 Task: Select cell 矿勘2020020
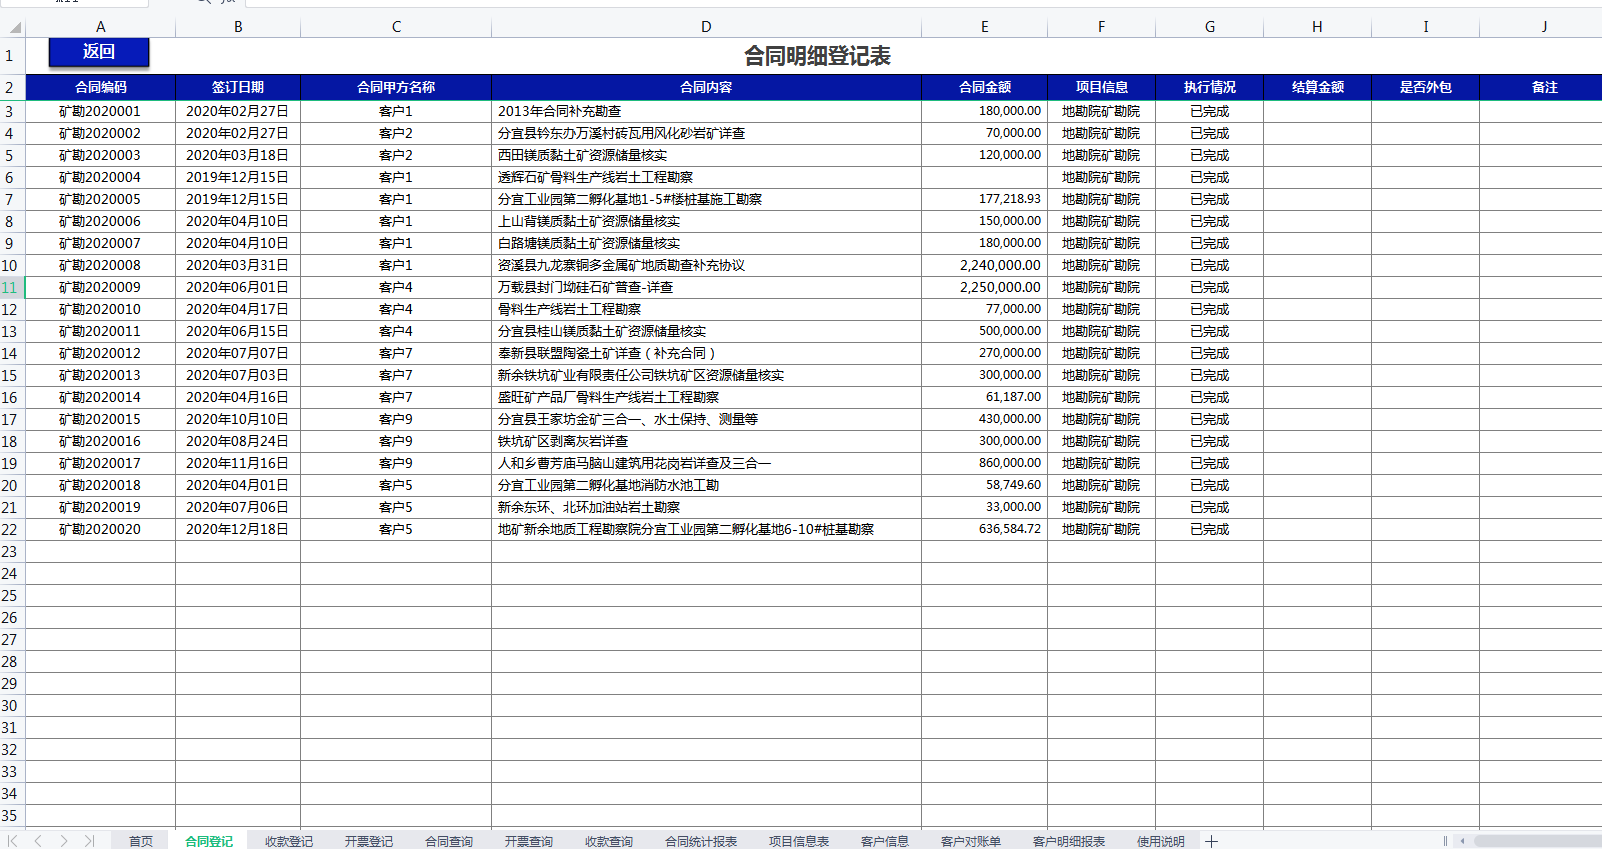pyautogui.click(x=100, y=529)
